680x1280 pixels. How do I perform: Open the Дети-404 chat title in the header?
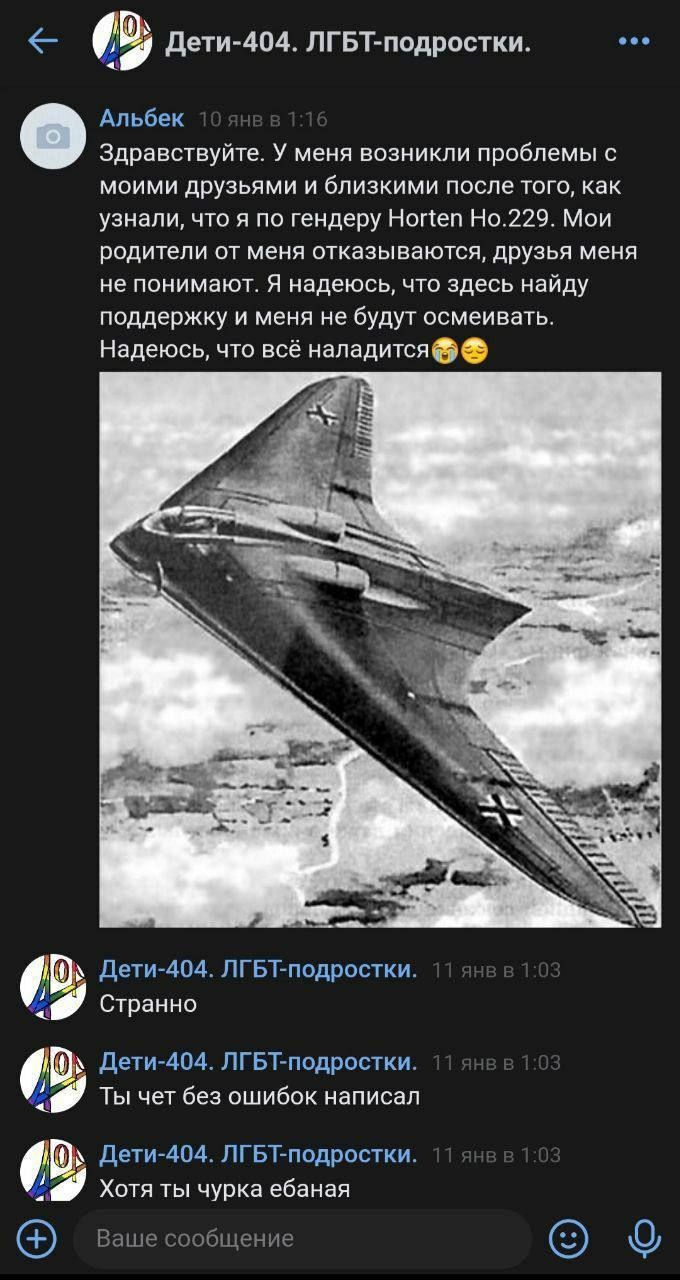tap(347, 42)
